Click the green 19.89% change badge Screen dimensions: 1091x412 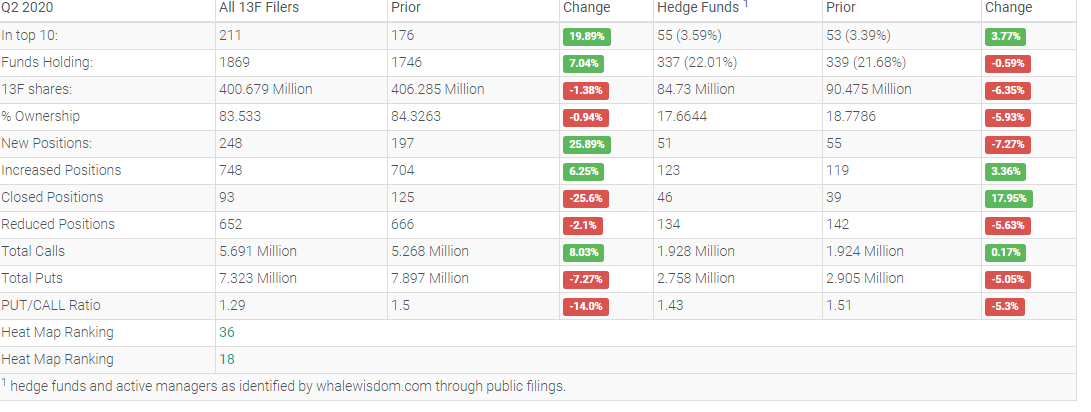586,36
